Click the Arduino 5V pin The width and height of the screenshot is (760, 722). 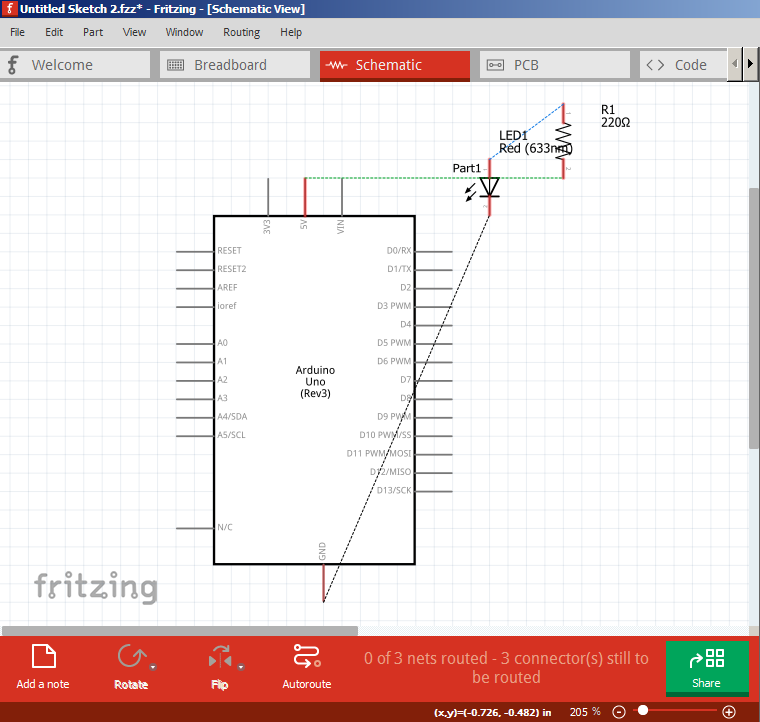point(305,197)
